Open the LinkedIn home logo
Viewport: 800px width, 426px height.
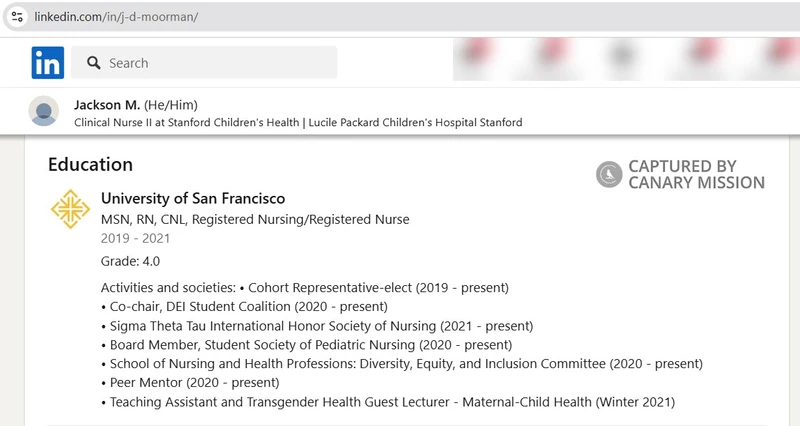pyautogui.click(x=47, y=63)
